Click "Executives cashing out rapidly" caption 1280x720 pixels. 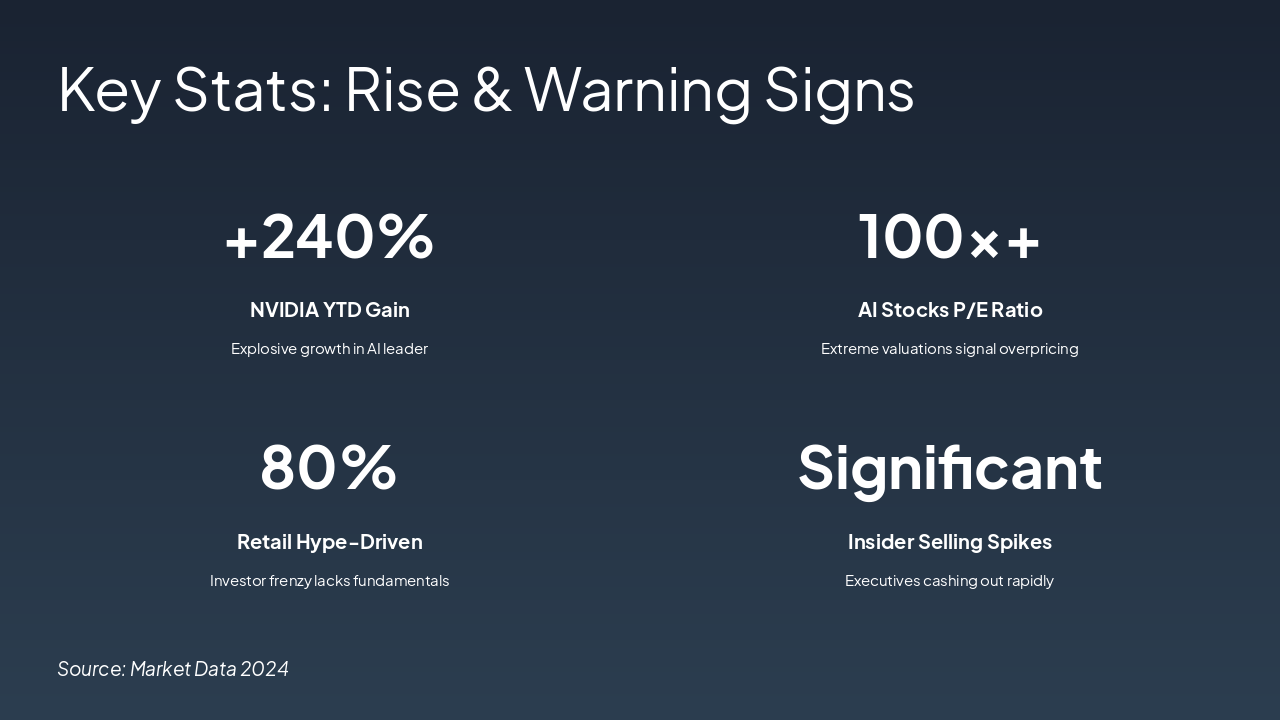coord(949,581)
